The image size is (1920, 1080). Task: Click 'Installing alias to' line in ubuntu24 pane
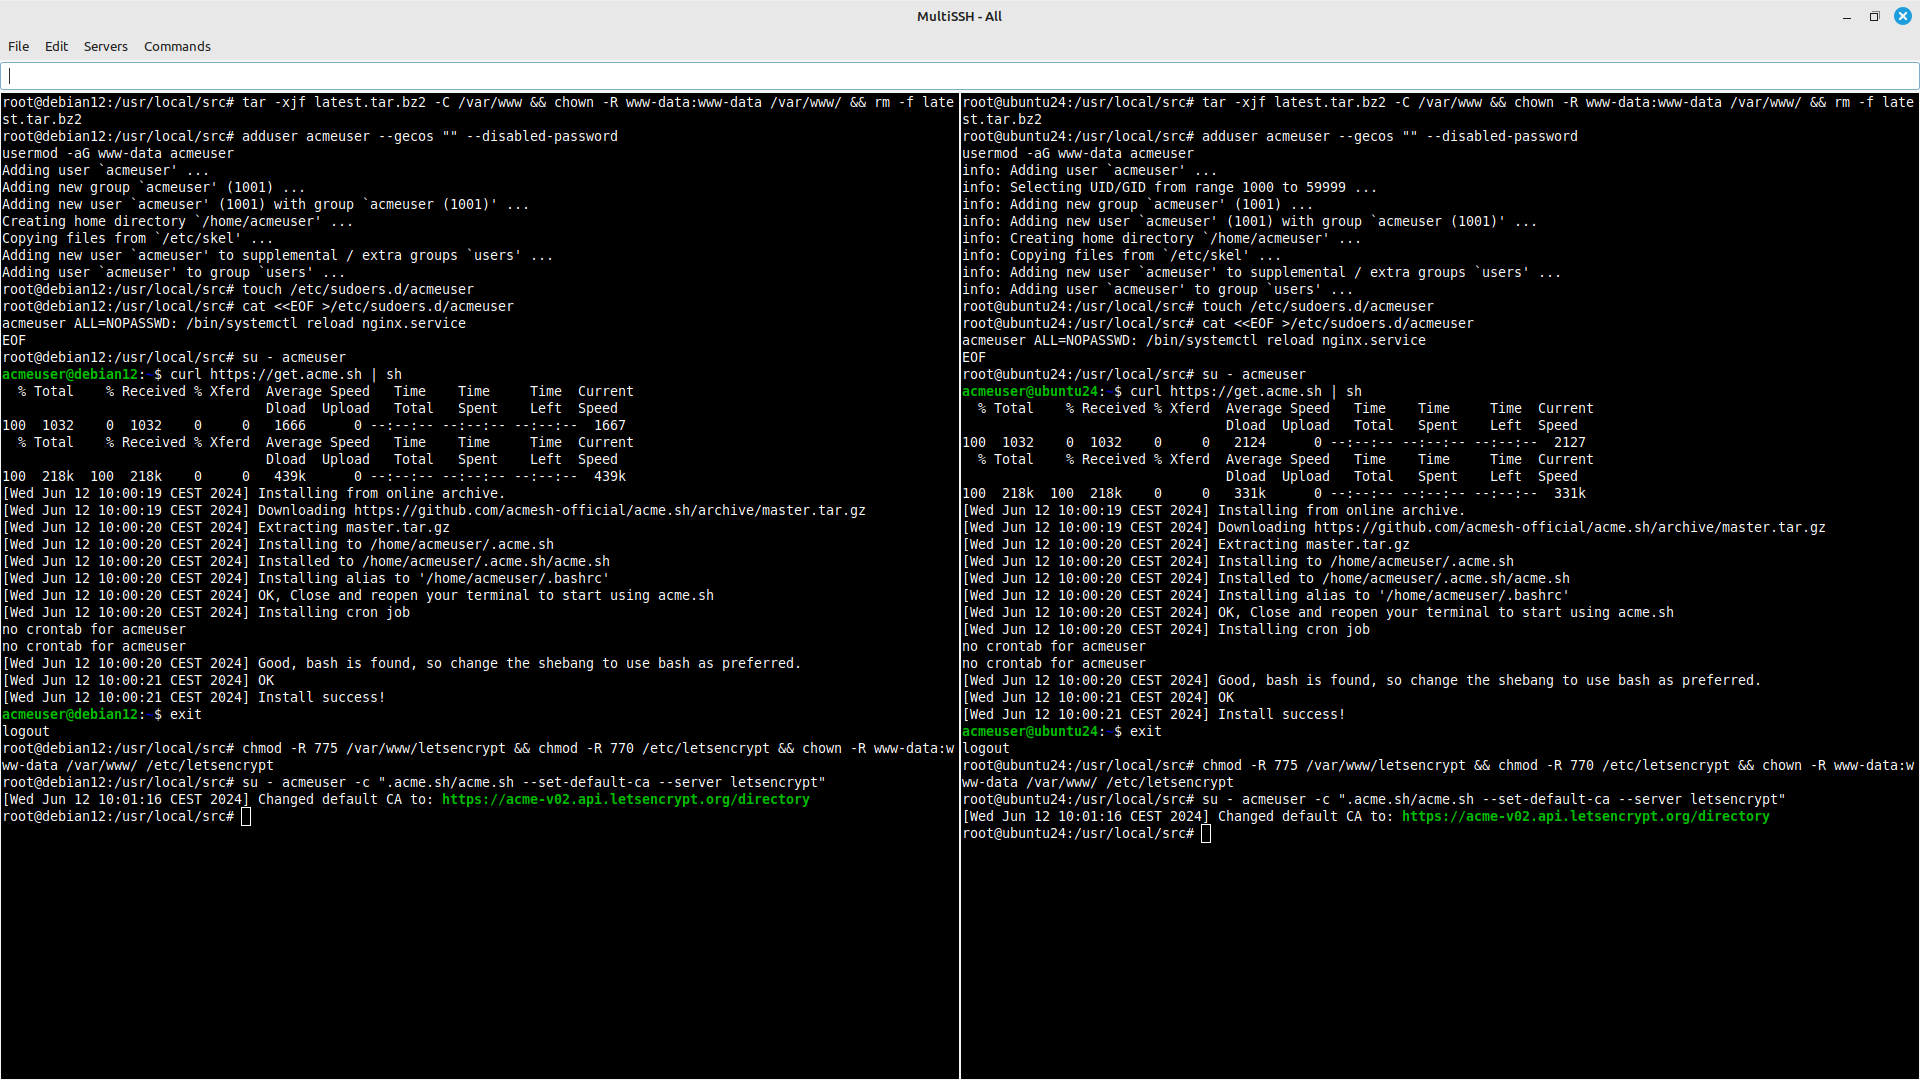1266,595
